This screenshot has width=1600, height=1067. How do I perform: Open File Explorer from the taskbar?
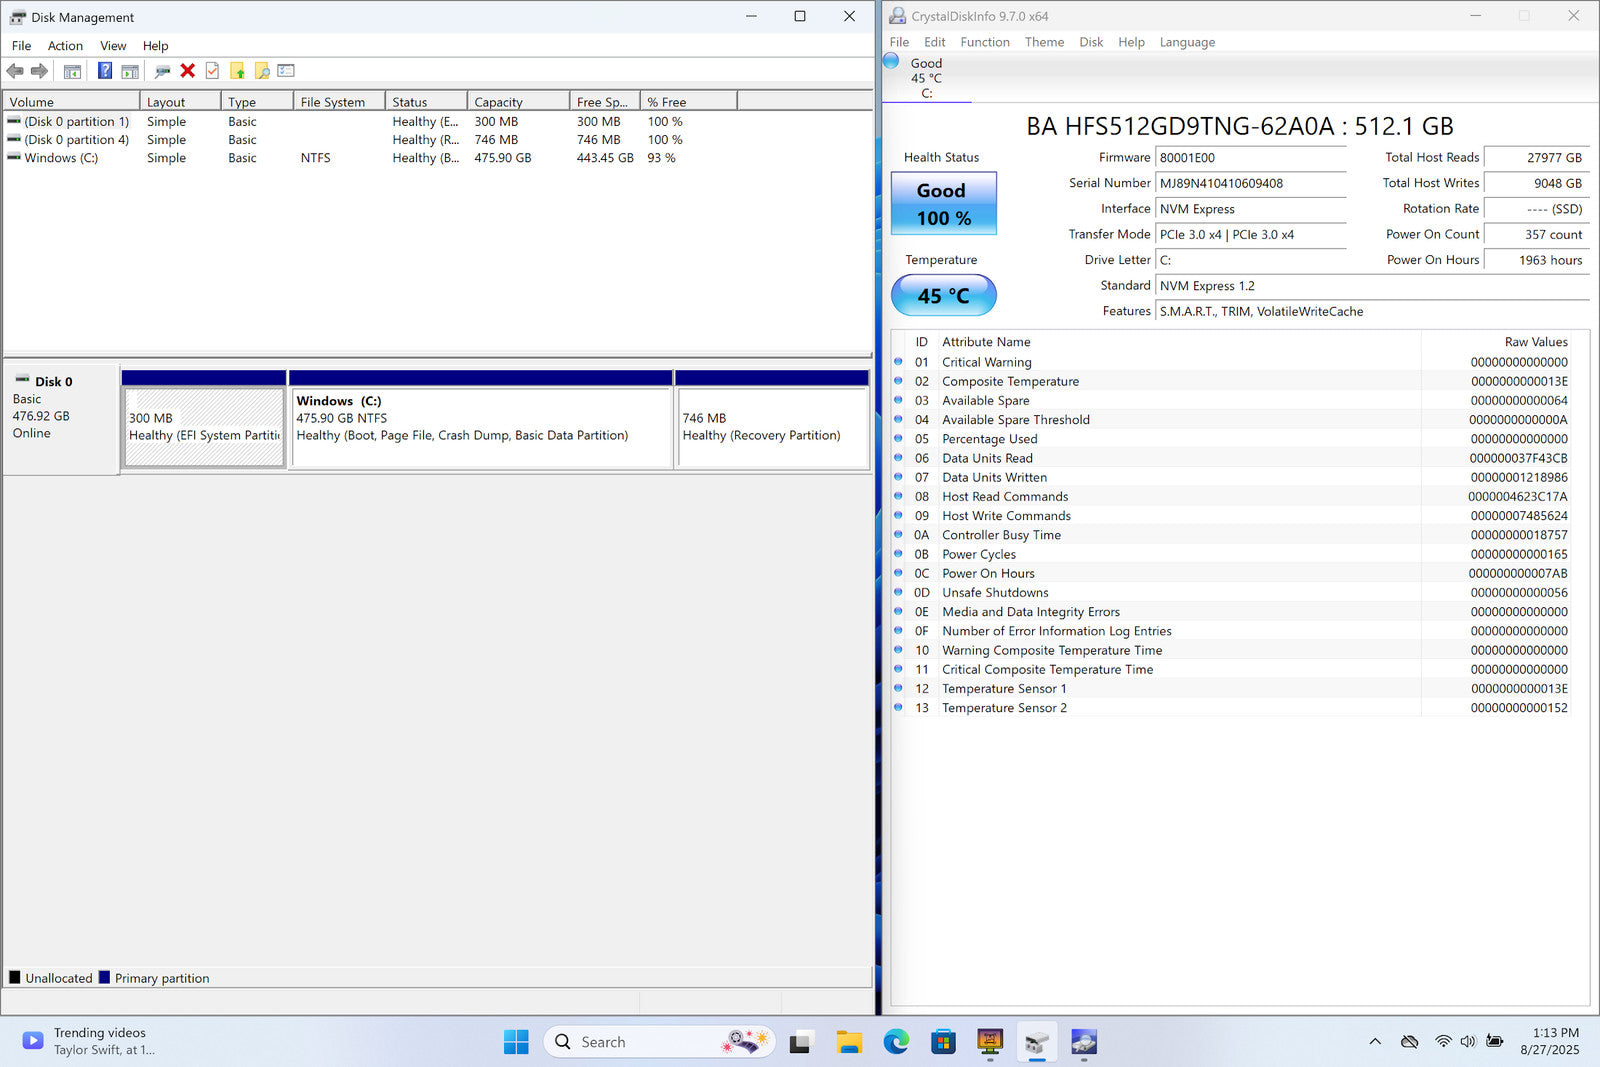click(x=849, y=1042)
